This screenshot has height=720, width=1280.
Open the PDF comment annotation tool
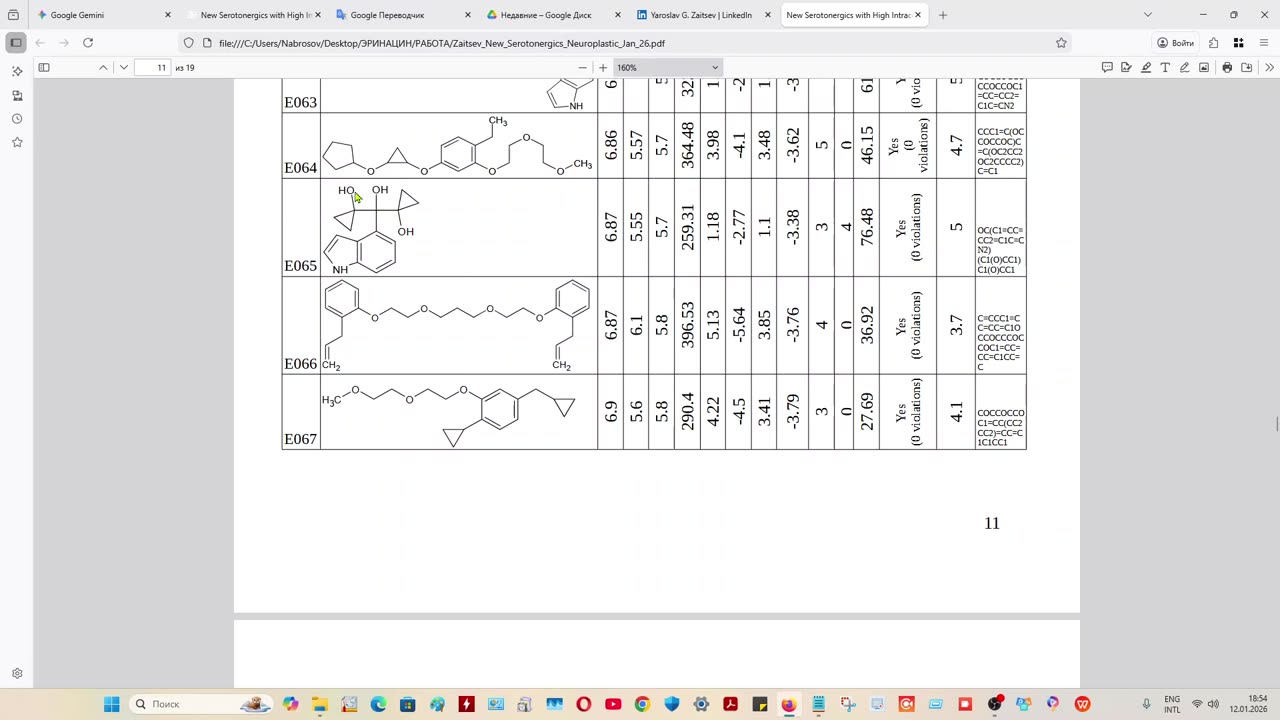point(1107,67)
